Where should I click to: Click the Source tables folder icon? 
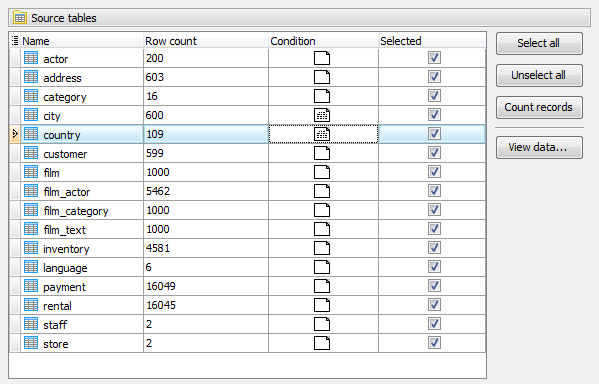point(20,18)
